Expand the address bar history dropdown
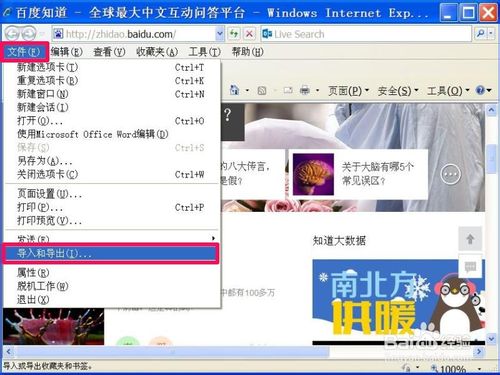 coord(220,34)
